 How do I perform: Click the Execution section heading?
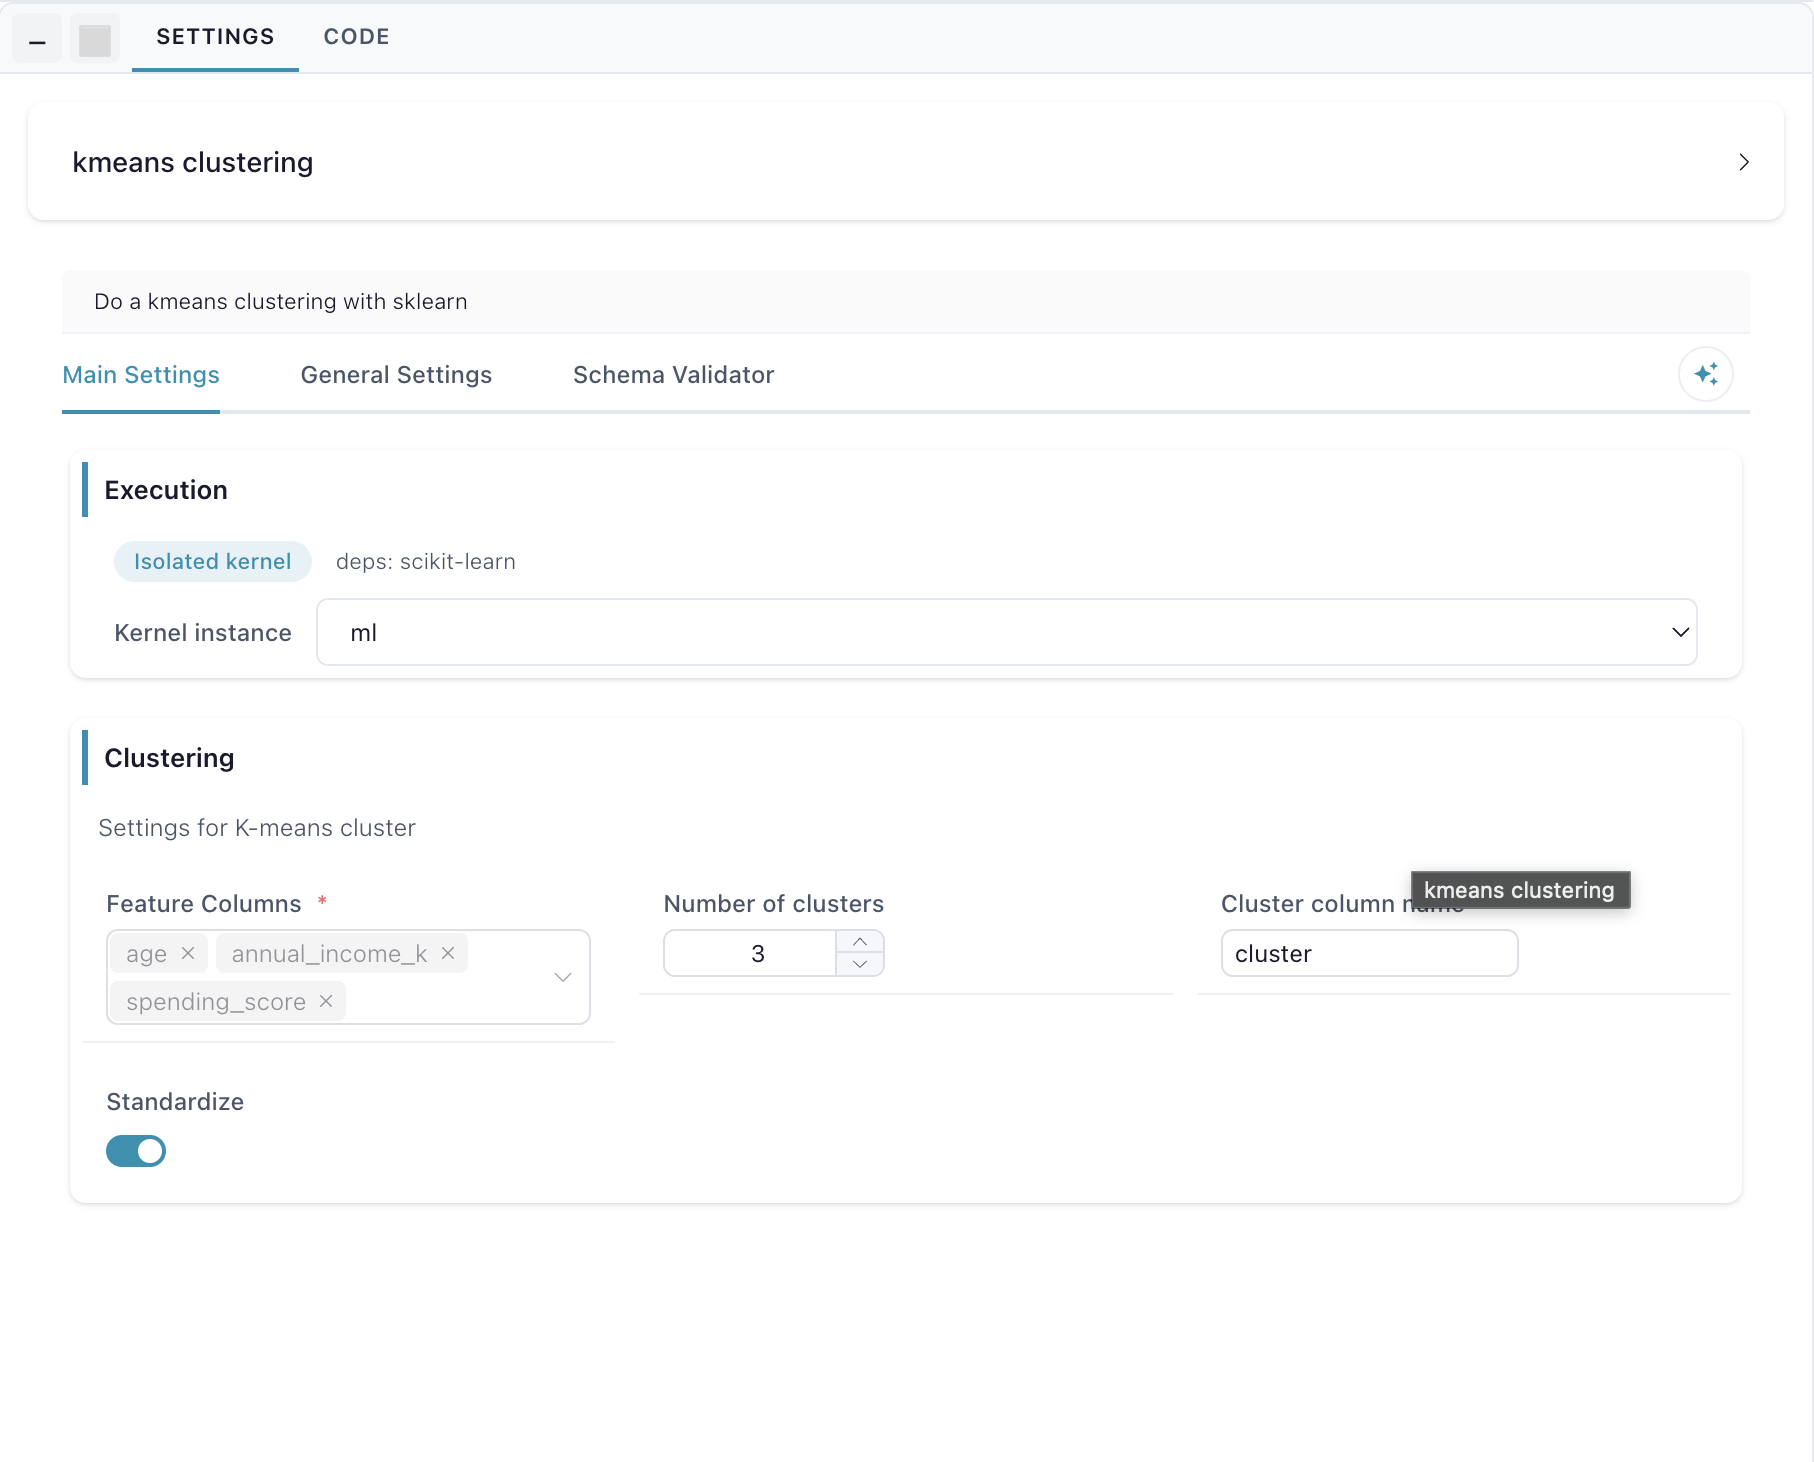[x=166, y=490]
